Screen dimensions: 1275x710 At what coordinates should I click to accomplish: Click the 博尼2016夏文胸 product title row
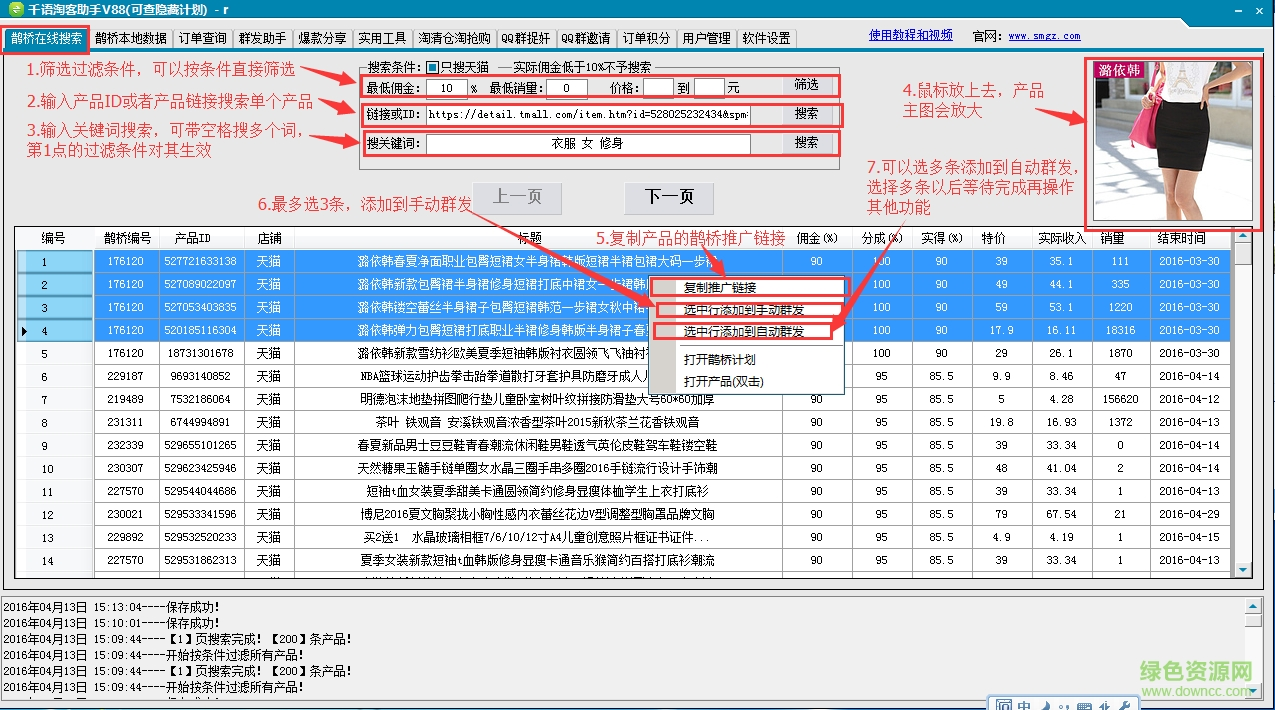(537, 515)
